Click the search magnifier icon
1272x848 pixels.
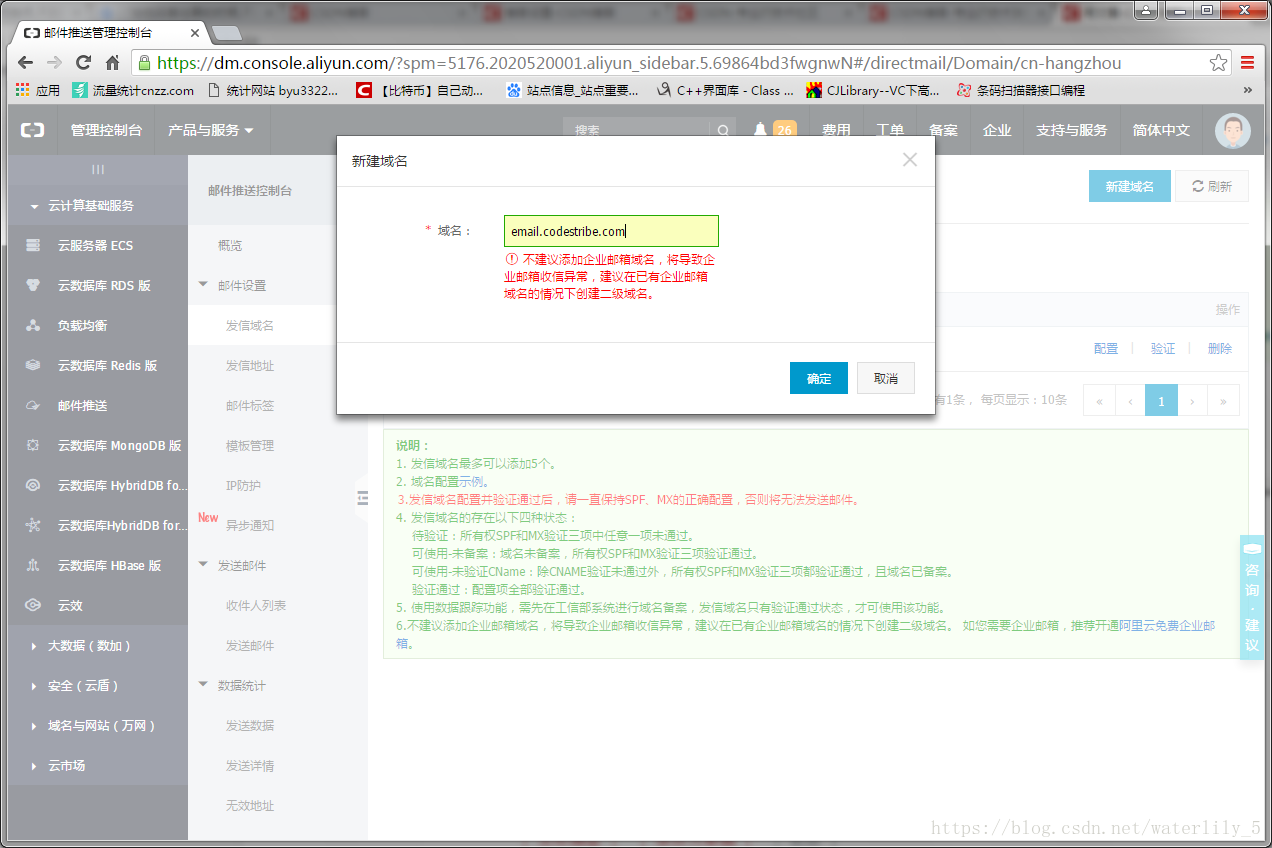(x=723, y=129)
